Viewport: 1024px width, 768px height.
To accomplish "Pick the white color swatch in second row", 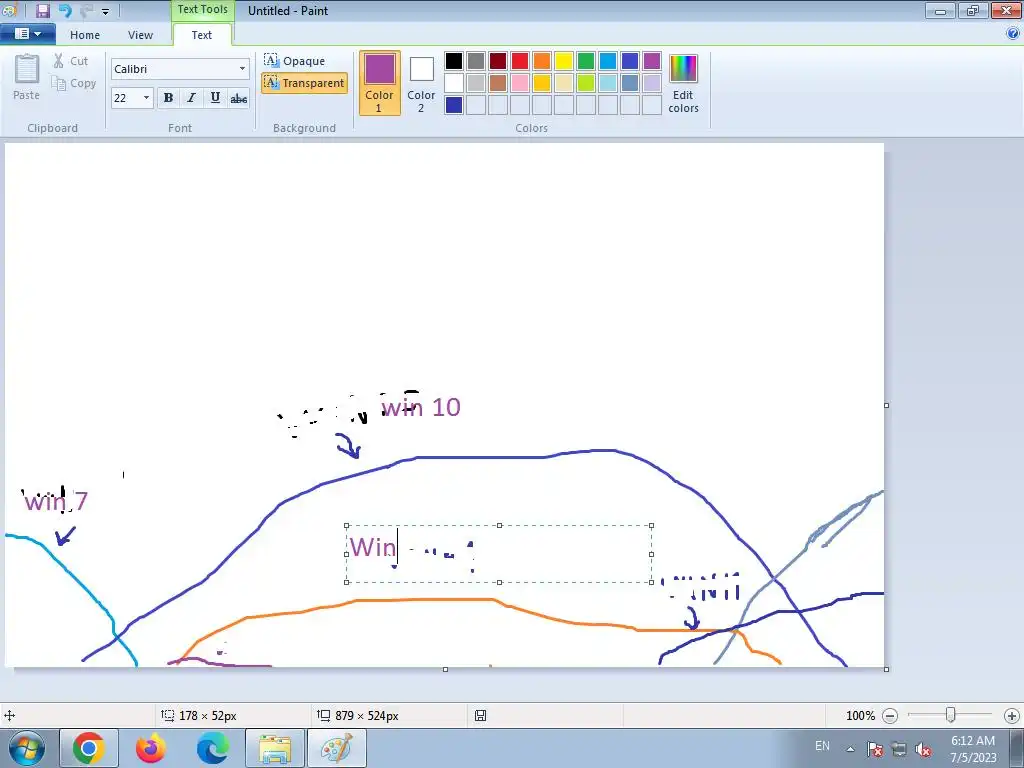I will pyautogui.click(x=454, y=83).
